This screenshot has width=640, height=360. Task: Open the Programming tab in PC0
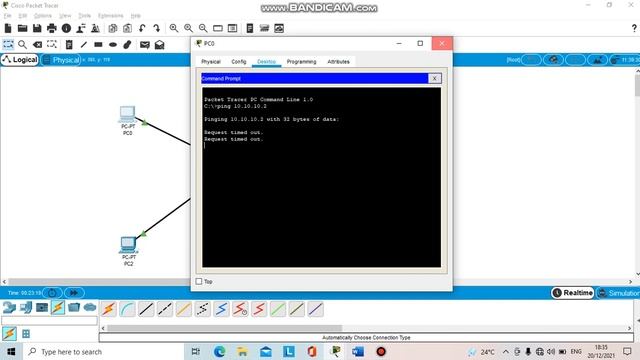pyautogui.click(x=301, y=62)
